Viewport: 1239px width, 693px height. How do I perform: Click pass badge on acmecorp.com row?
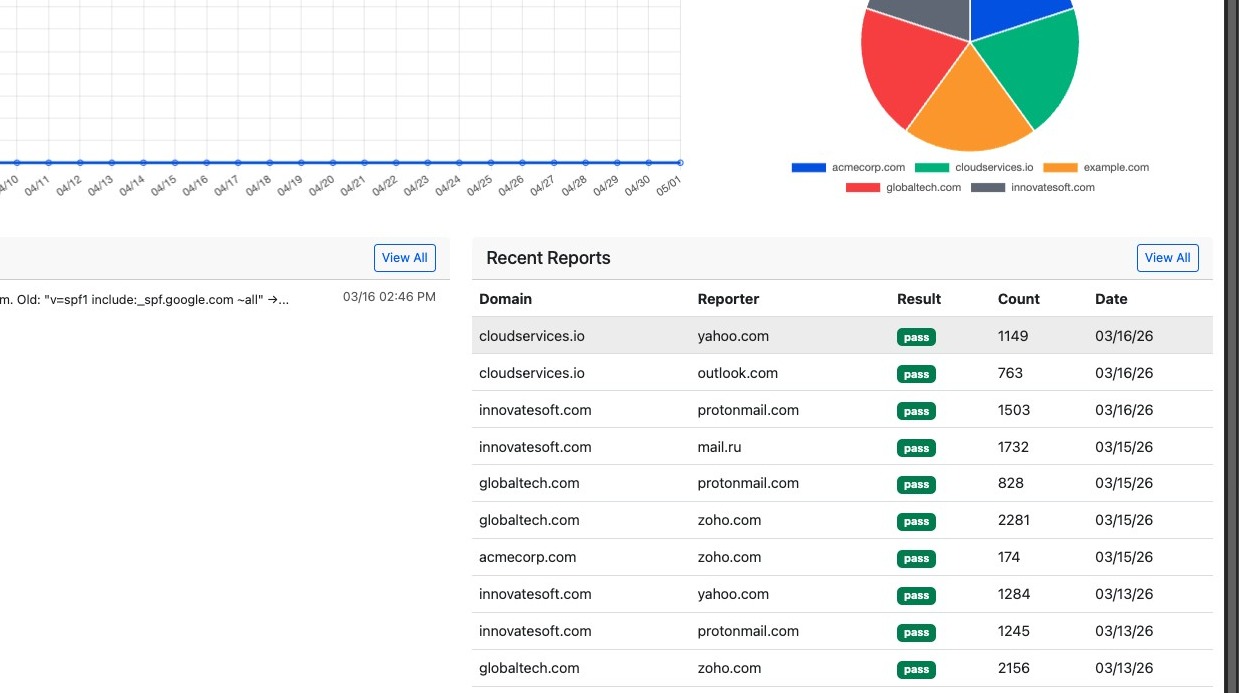[x=916, y=558]
